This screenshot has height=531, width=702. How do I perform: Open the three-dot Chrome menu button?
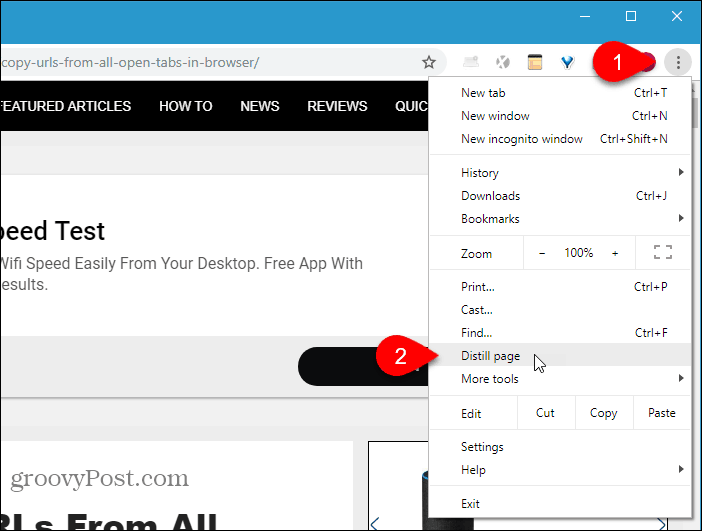(678, 62)
